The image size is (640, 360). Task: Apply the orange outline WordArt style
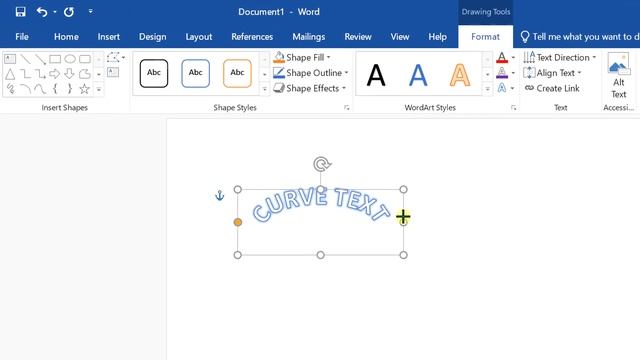(x=460, y=75)
